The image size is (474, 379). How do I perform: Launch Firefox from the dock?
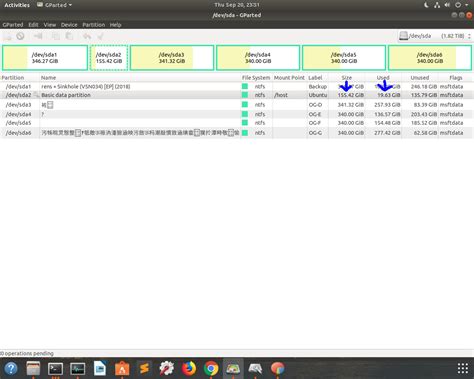189,368
